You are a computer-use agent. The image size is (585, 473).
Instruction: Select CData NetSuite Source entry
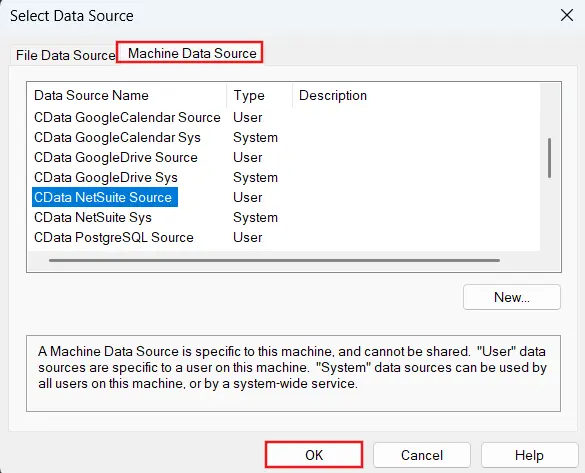pos(105,197)
